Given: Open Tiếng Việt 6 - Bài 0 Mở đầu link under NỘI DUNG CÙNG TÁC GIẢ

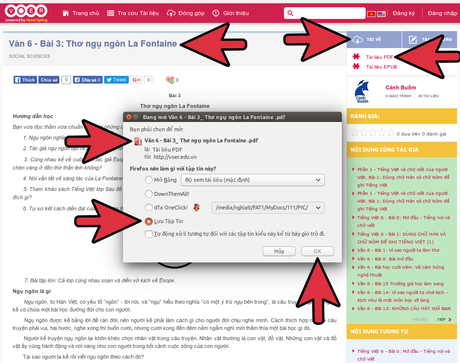Looking at the screenshot, I should tap(403, 221).
